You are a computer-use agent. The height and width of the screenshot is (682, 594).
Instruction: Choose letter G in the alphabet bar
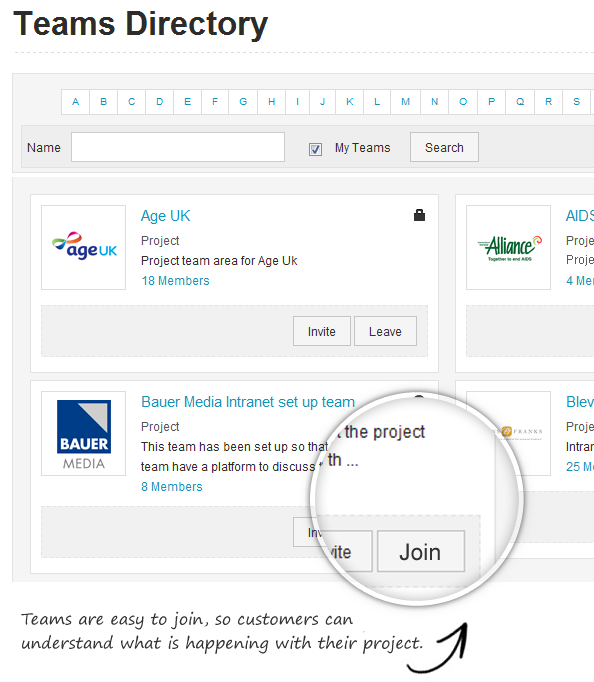[x=243, y=102]
